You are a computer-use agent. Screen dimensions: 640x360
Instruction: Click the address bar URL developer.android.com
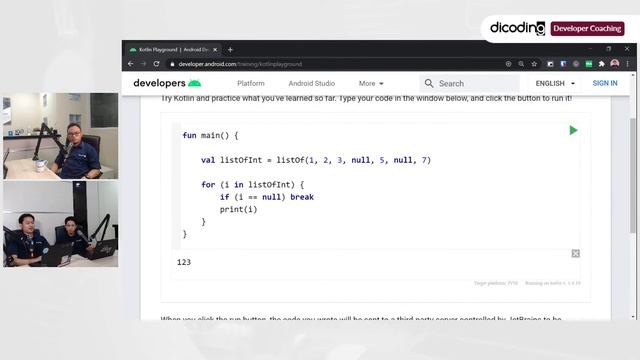tap(240, 64)
